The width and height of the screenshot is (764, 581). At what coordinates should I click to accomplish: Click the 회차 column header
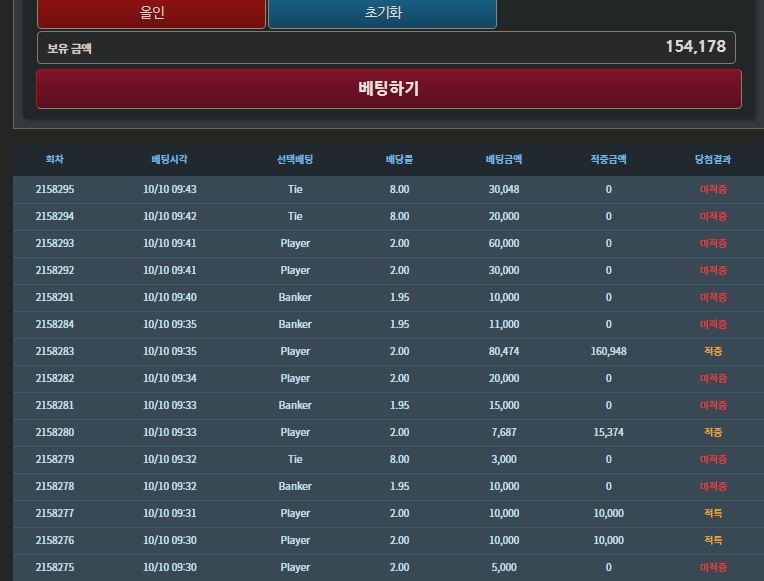pos(55,159)
